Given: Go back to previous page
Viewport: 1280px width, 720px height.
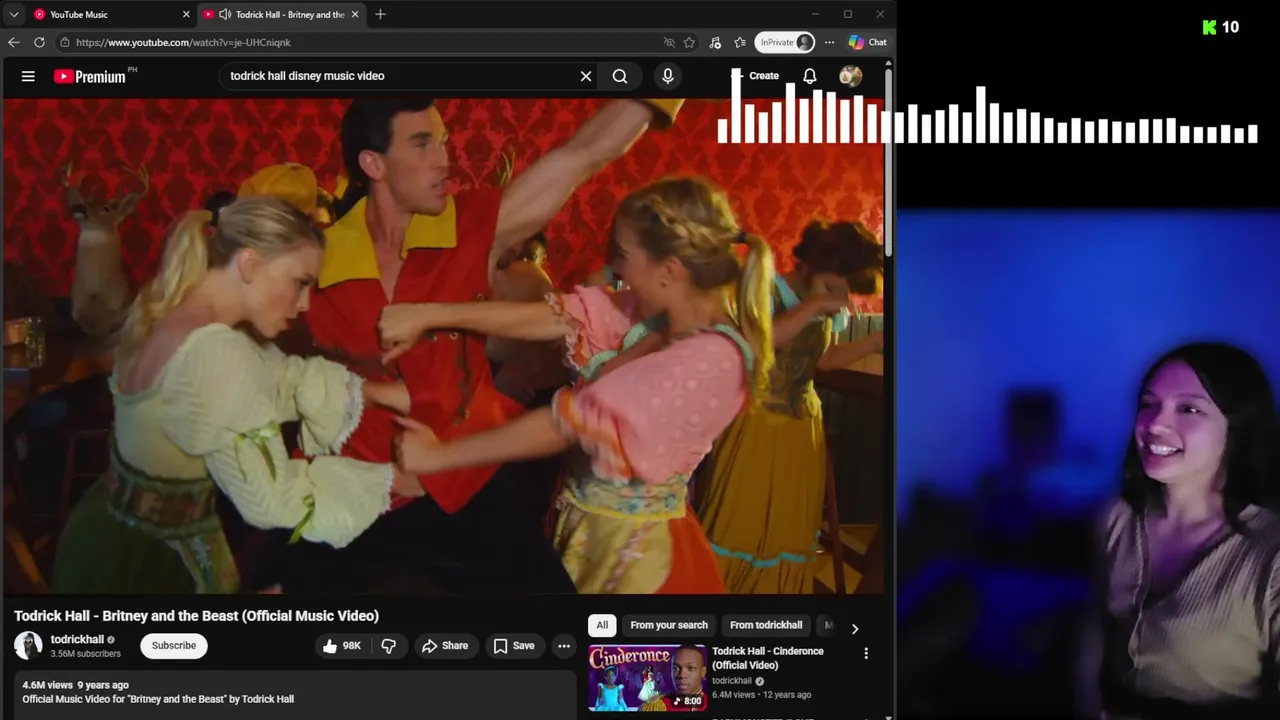Looking at the screenshot, I should (14, 42).
